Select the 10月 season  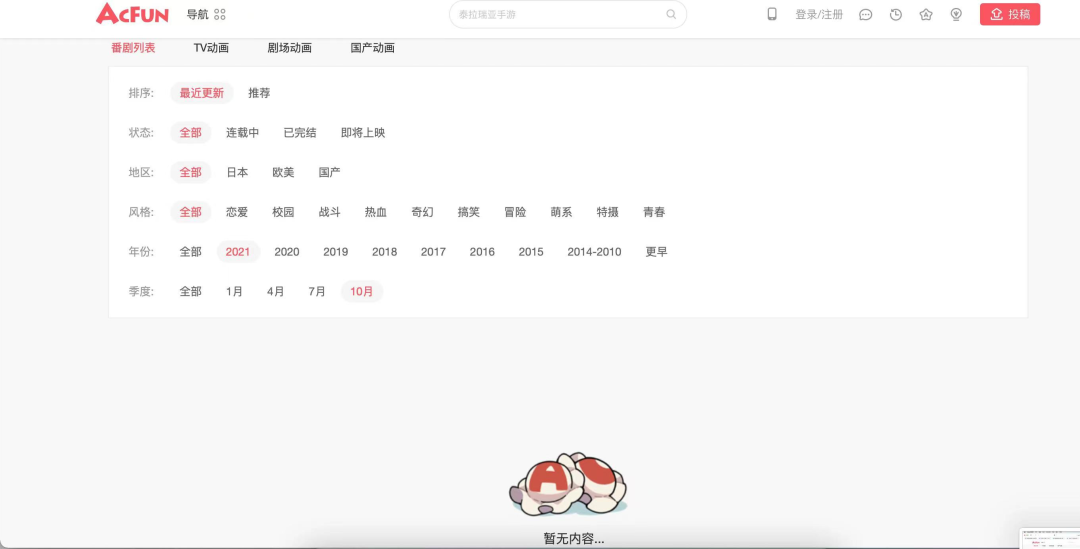click(362, 291)
